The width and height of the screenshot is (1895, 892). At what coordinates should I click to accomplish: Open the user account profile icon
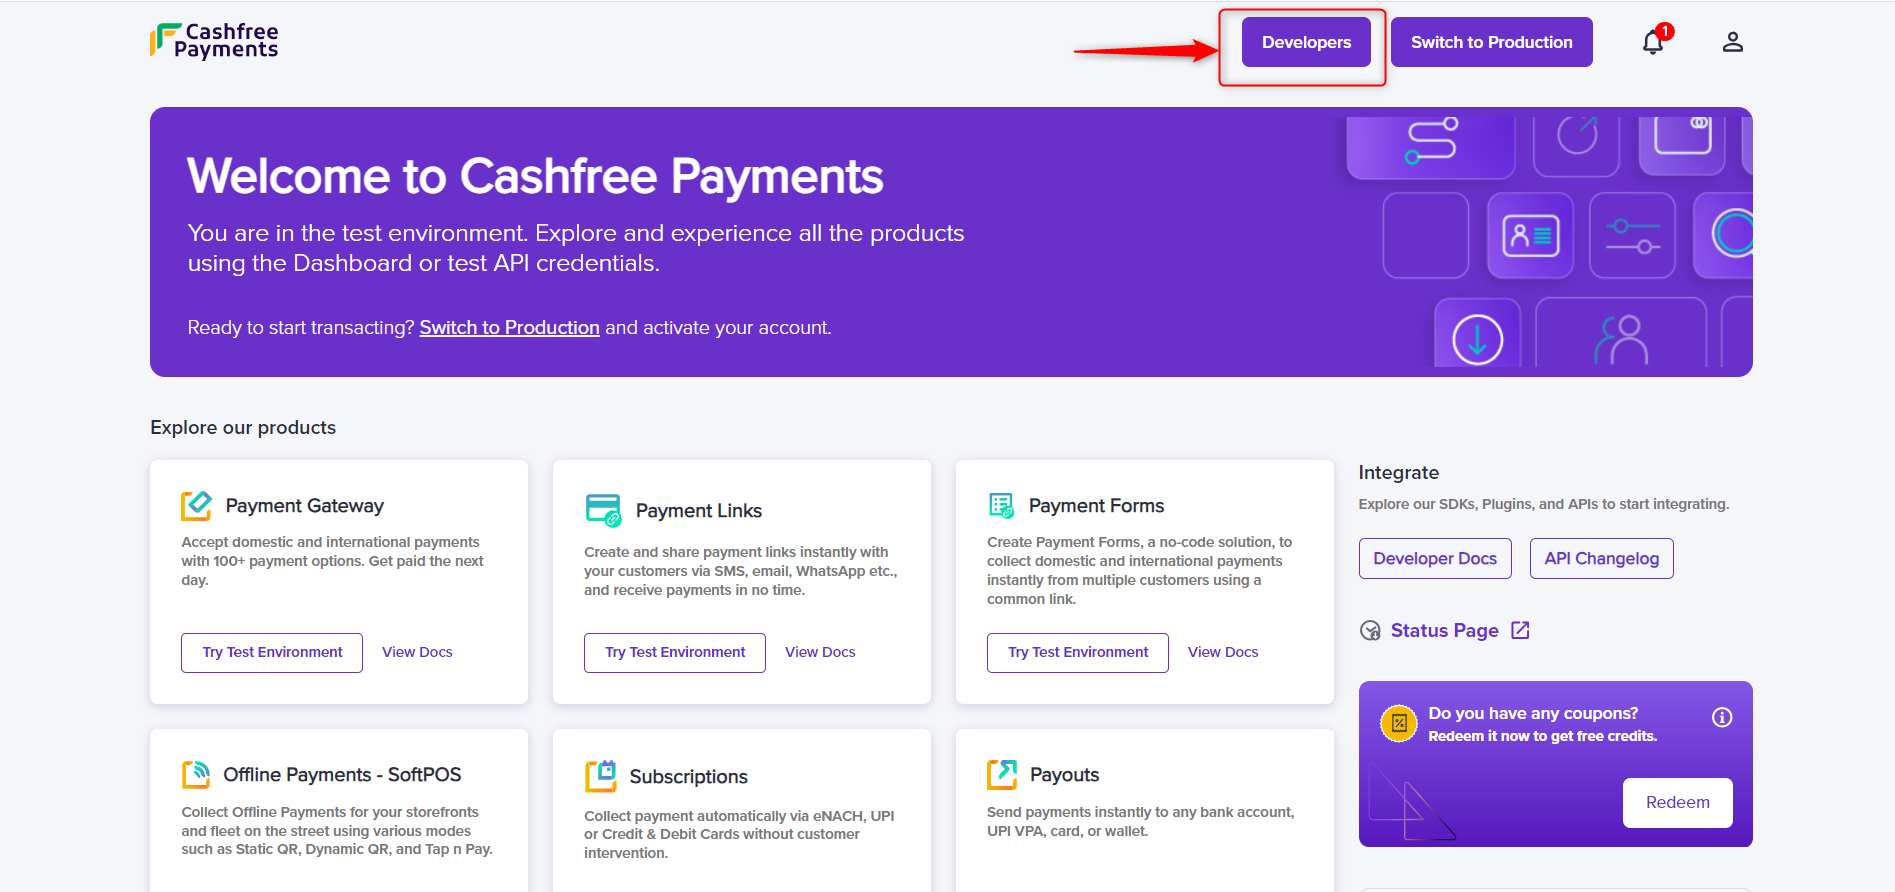tap(1733, 42)
